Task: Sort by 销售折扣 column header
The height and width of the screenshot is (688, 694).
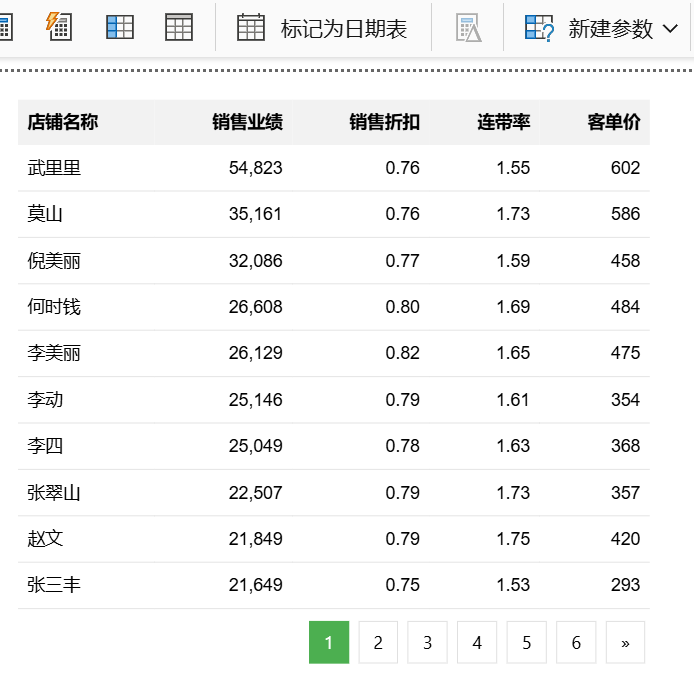Action: point(385,122)
